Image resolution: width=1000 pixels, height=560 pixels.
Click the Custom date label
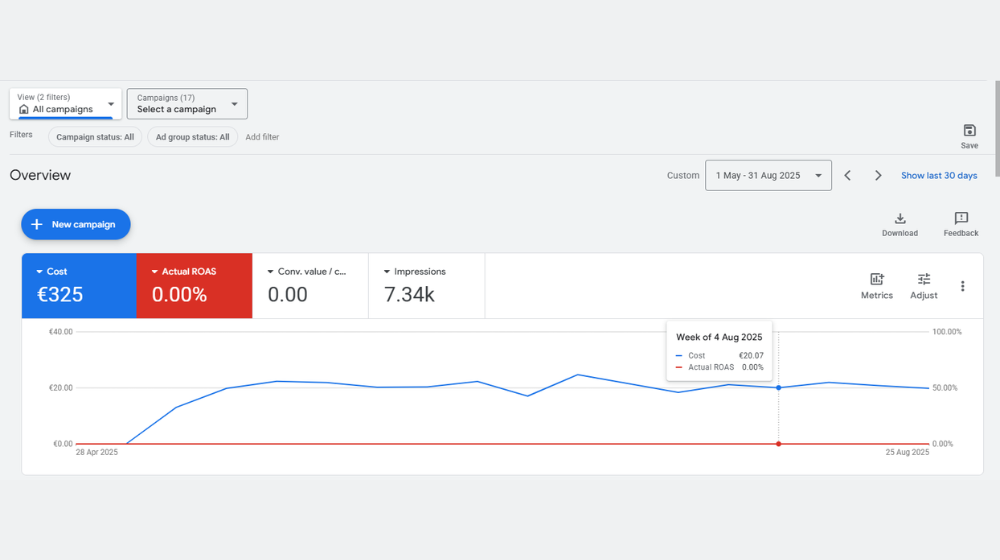point(683,175)
